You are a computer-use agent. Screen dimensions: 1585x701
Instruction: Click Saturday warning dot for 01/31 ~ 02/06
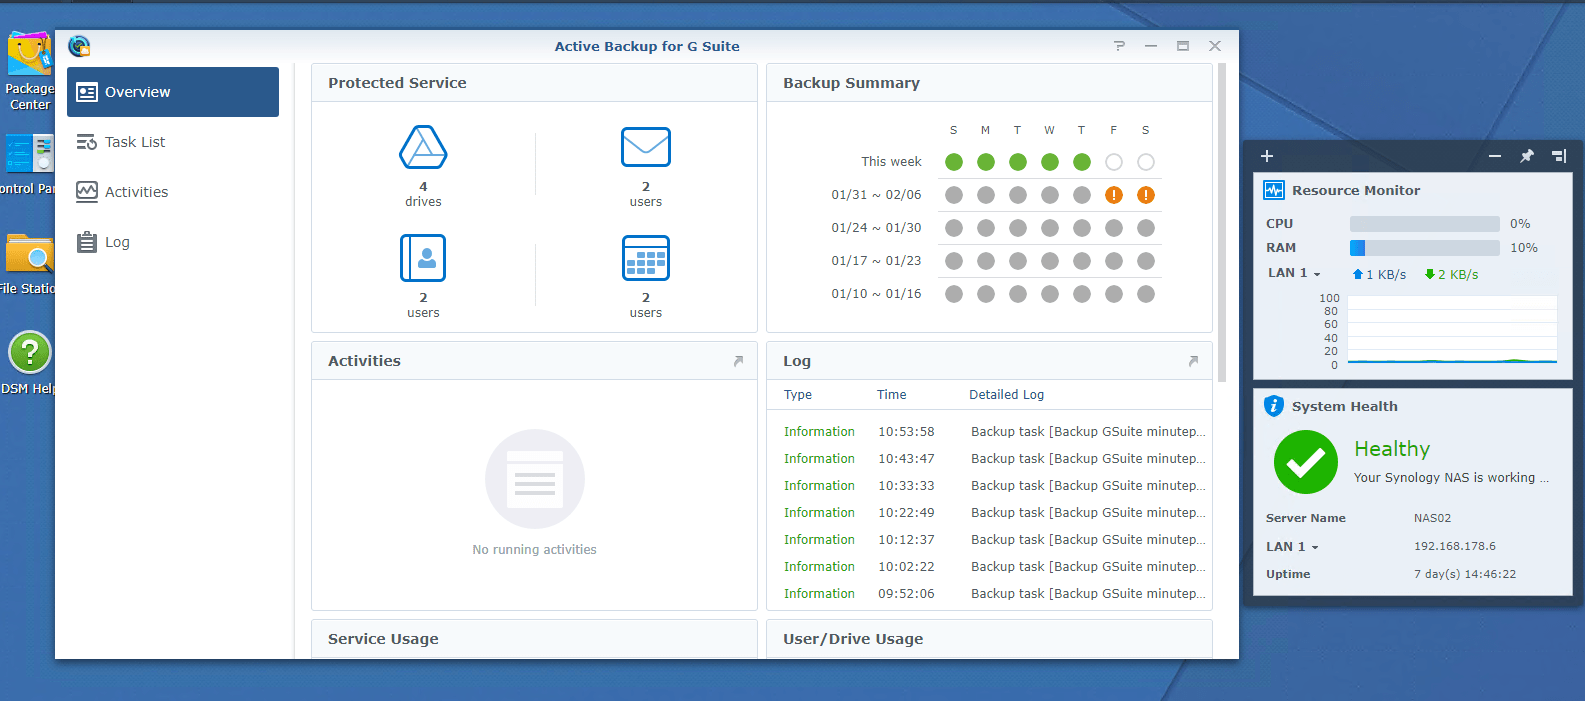[1146, 195]
